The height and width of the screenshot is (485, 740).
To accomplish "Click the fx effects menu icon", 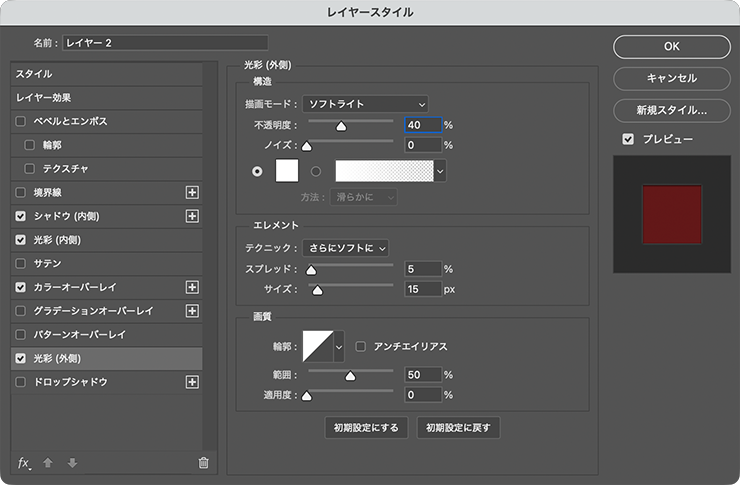I will [24, 462].
